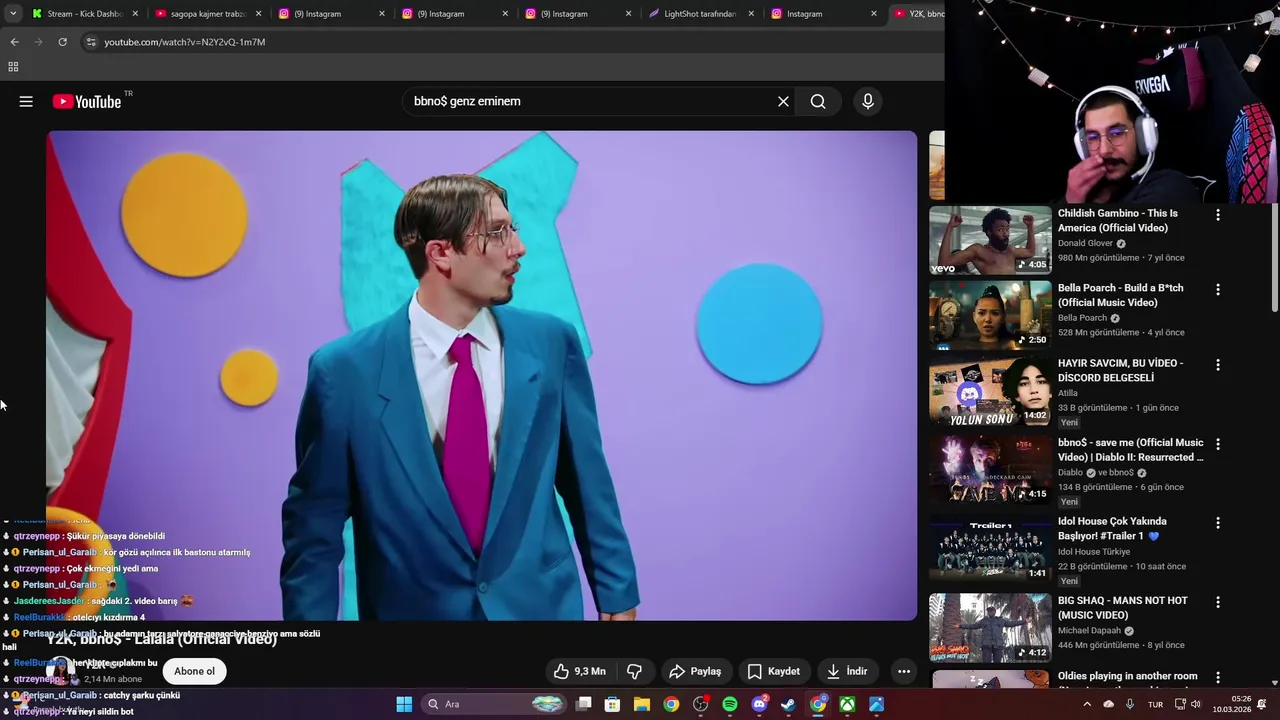The image size is (1280, 720).
Task: Open Idol House Trailer 1 thumbnail
Action: click(990, 548)
